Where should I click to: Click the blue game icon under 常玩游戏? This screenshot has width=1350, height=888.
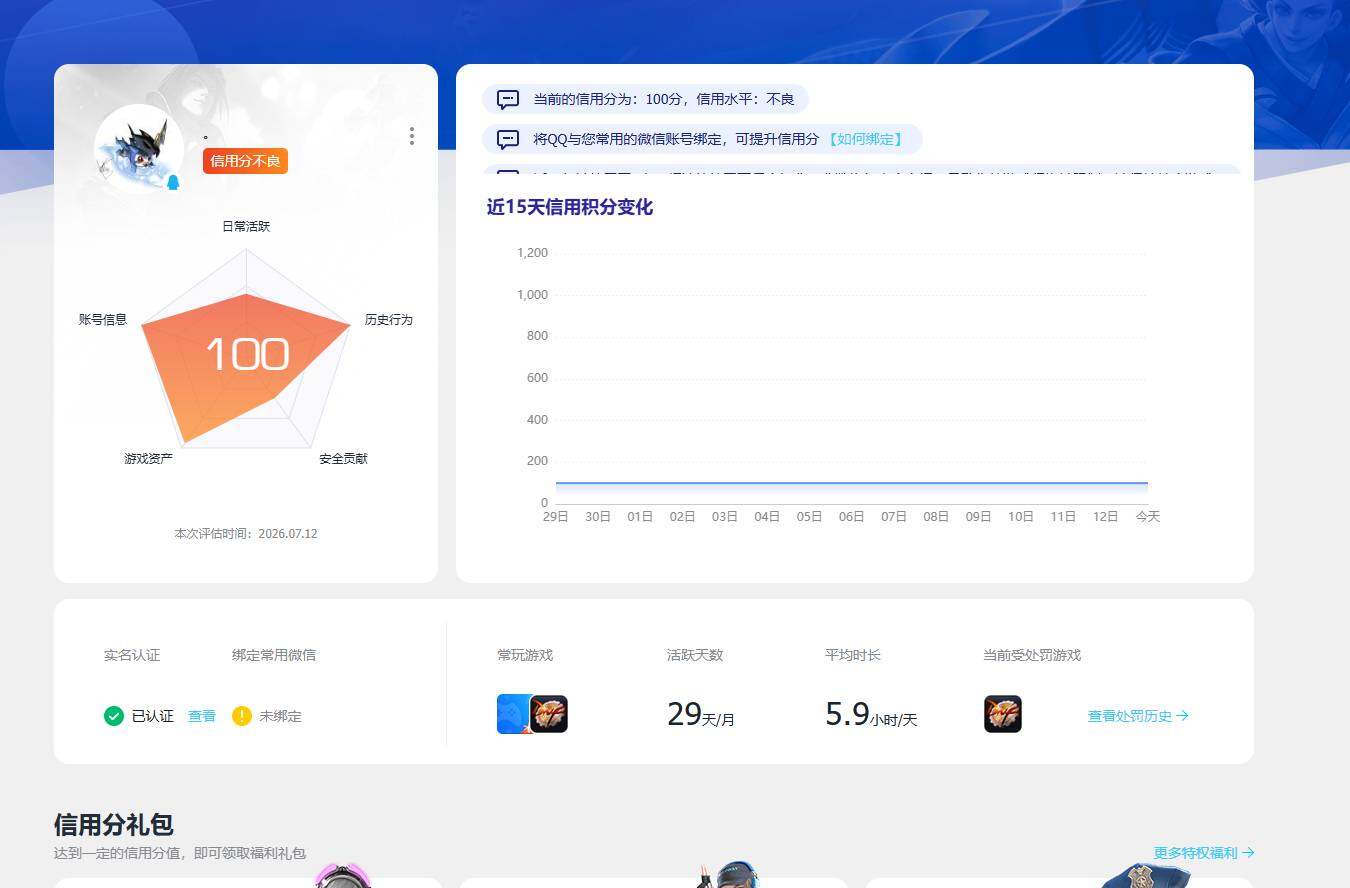(513, 714)
